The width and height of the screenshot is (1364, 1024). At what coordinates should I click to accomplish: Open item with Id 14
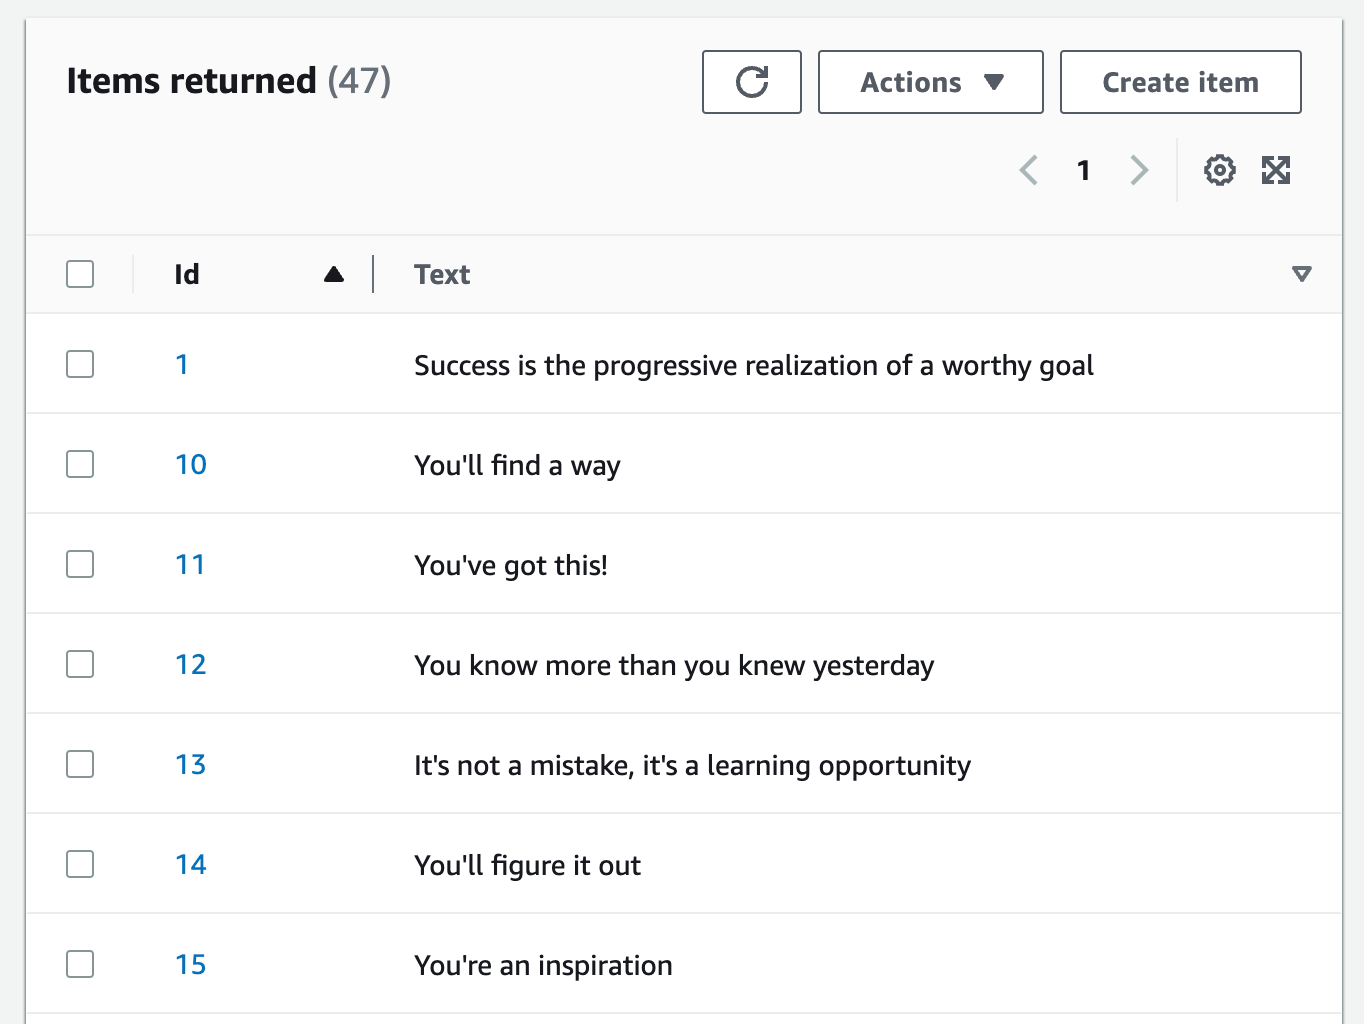point(191,865)
